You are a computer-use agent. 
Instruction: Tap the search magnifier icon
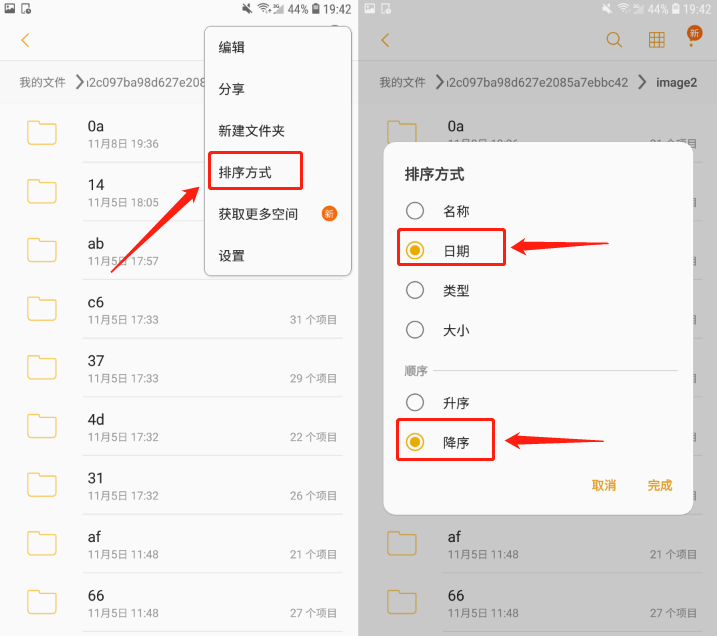pos(614,40)
